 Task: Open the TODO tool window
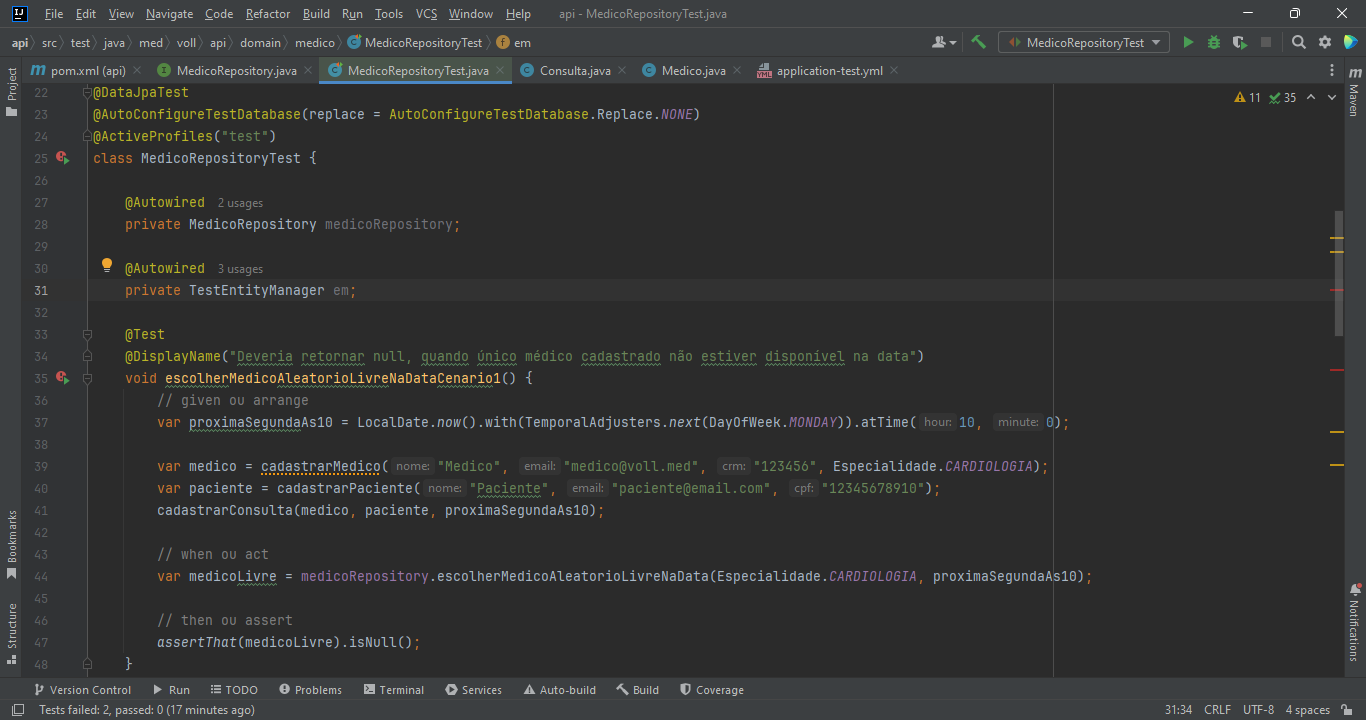pyautogui.click(x=234, y=690)
